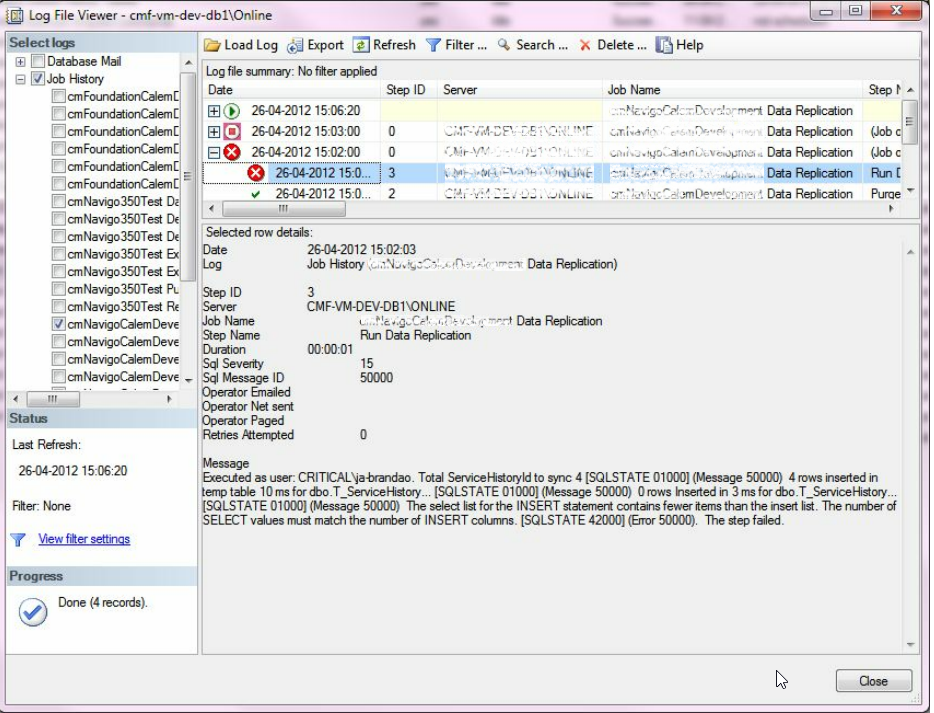Viewport: 934px width, 713px height.
Task: Click the Delete red X icon
Action: [x=585, y=45]
